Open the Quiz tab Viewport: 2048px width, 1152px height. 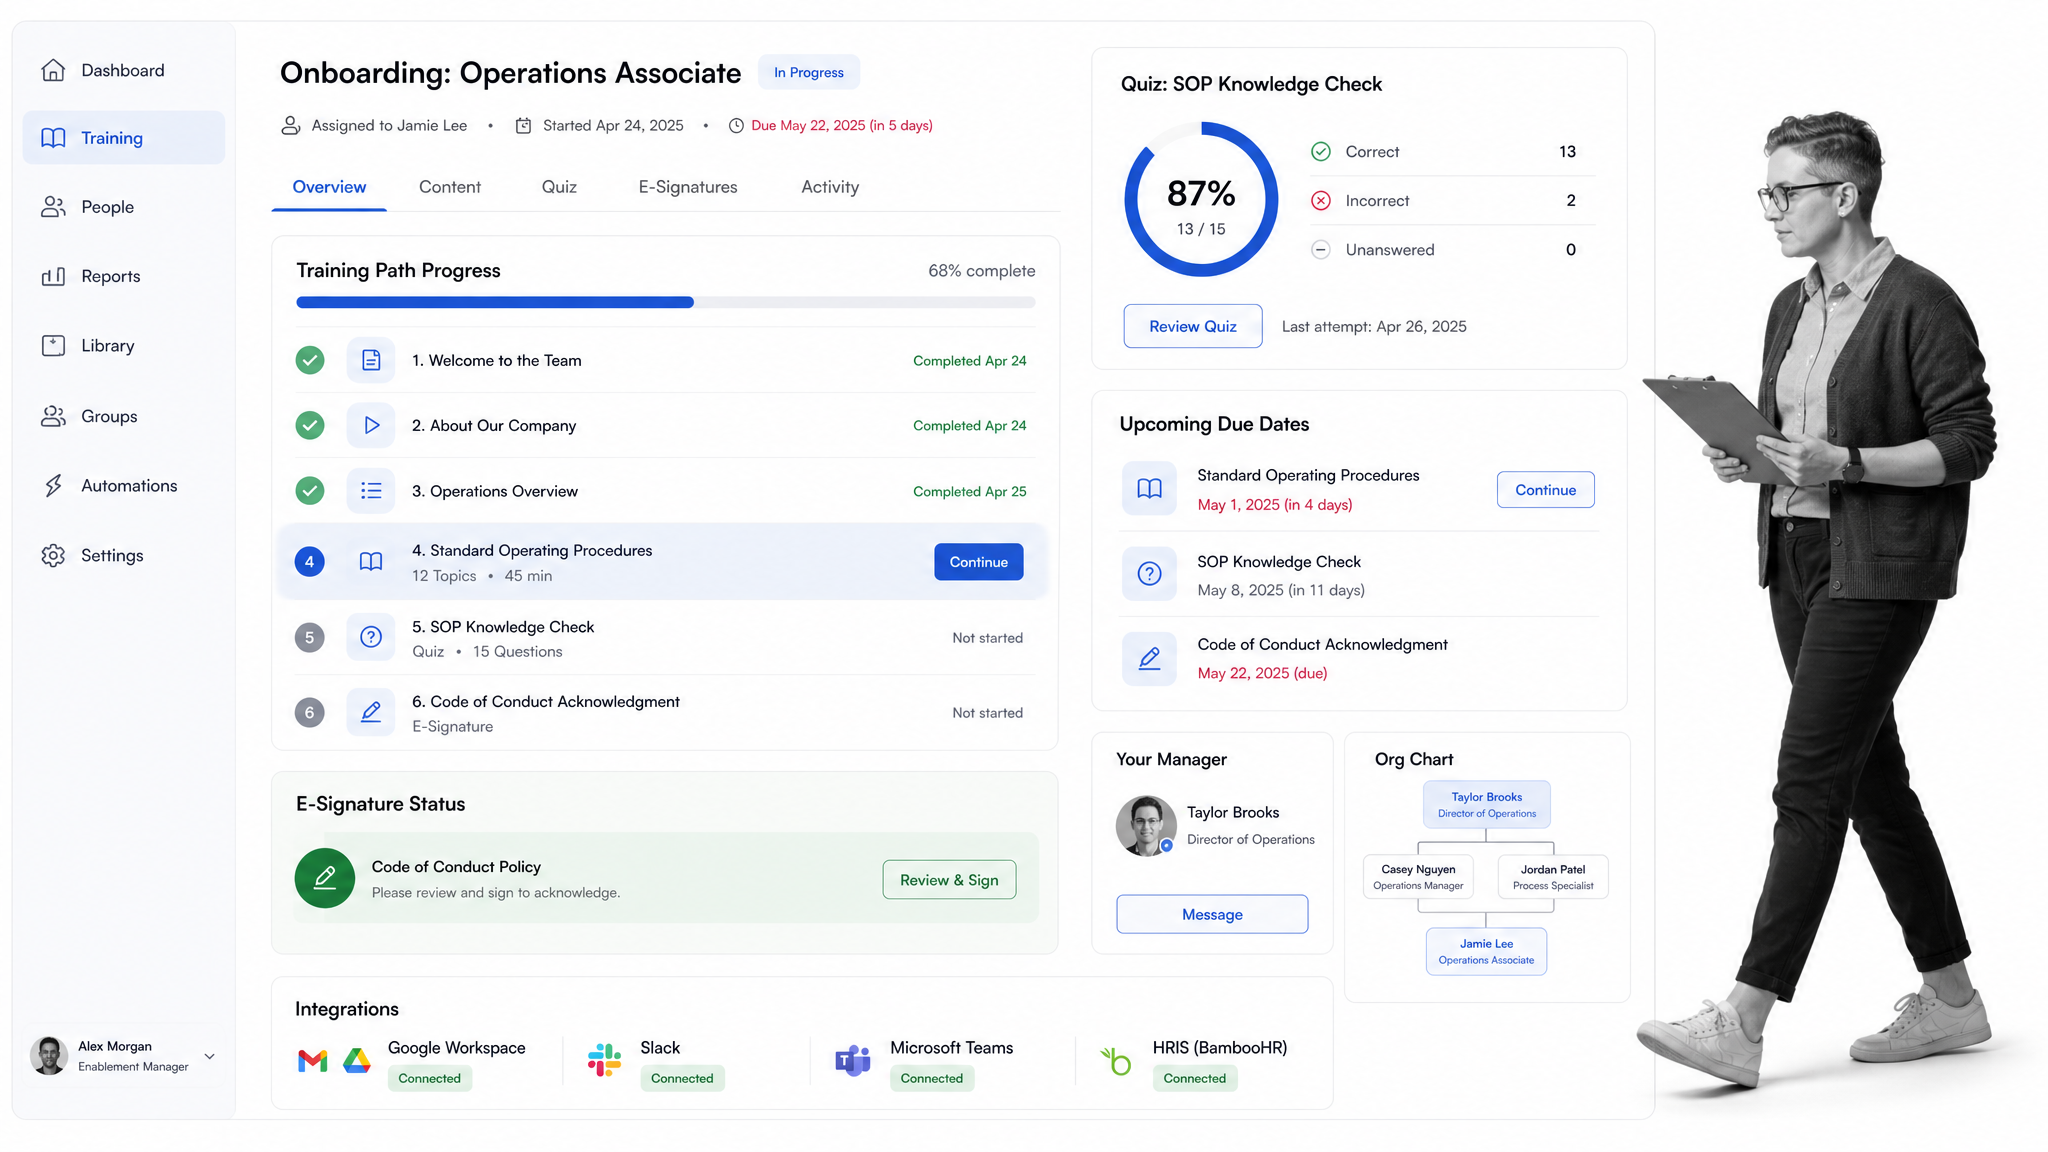(559, 187)
